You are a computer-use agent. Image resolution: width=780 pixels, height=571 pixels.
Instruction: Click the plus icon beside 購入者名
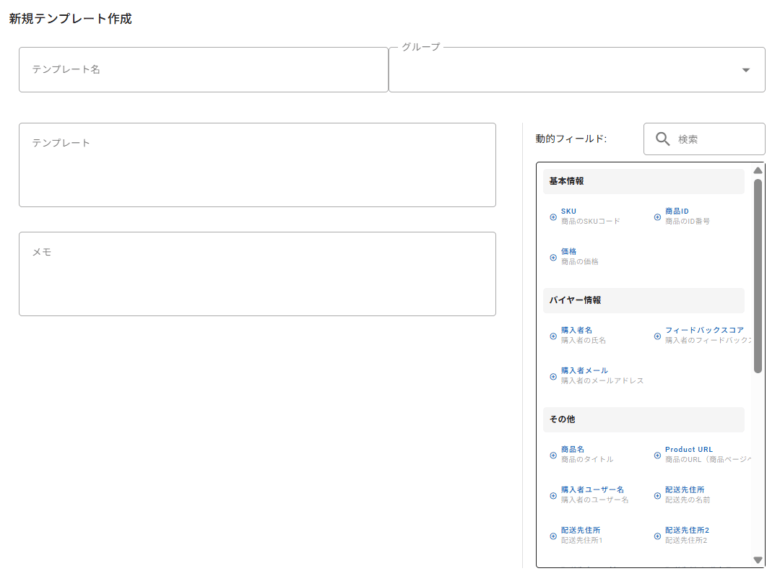[x=553, y=335]
